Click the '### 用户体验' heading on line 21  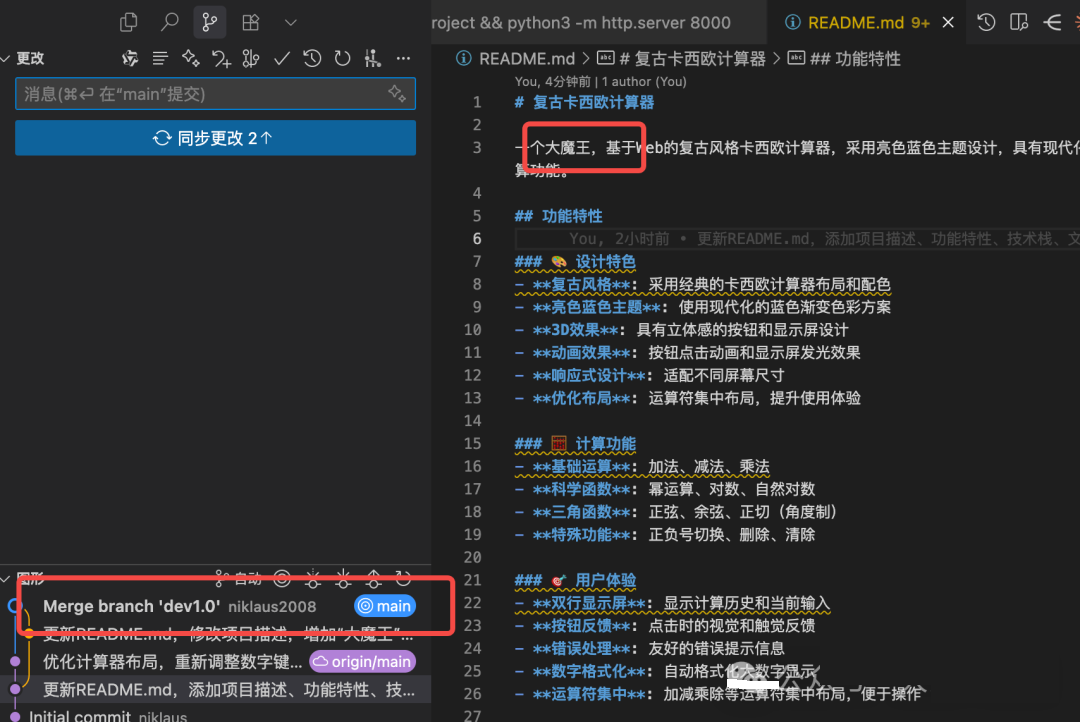(575, 580)
